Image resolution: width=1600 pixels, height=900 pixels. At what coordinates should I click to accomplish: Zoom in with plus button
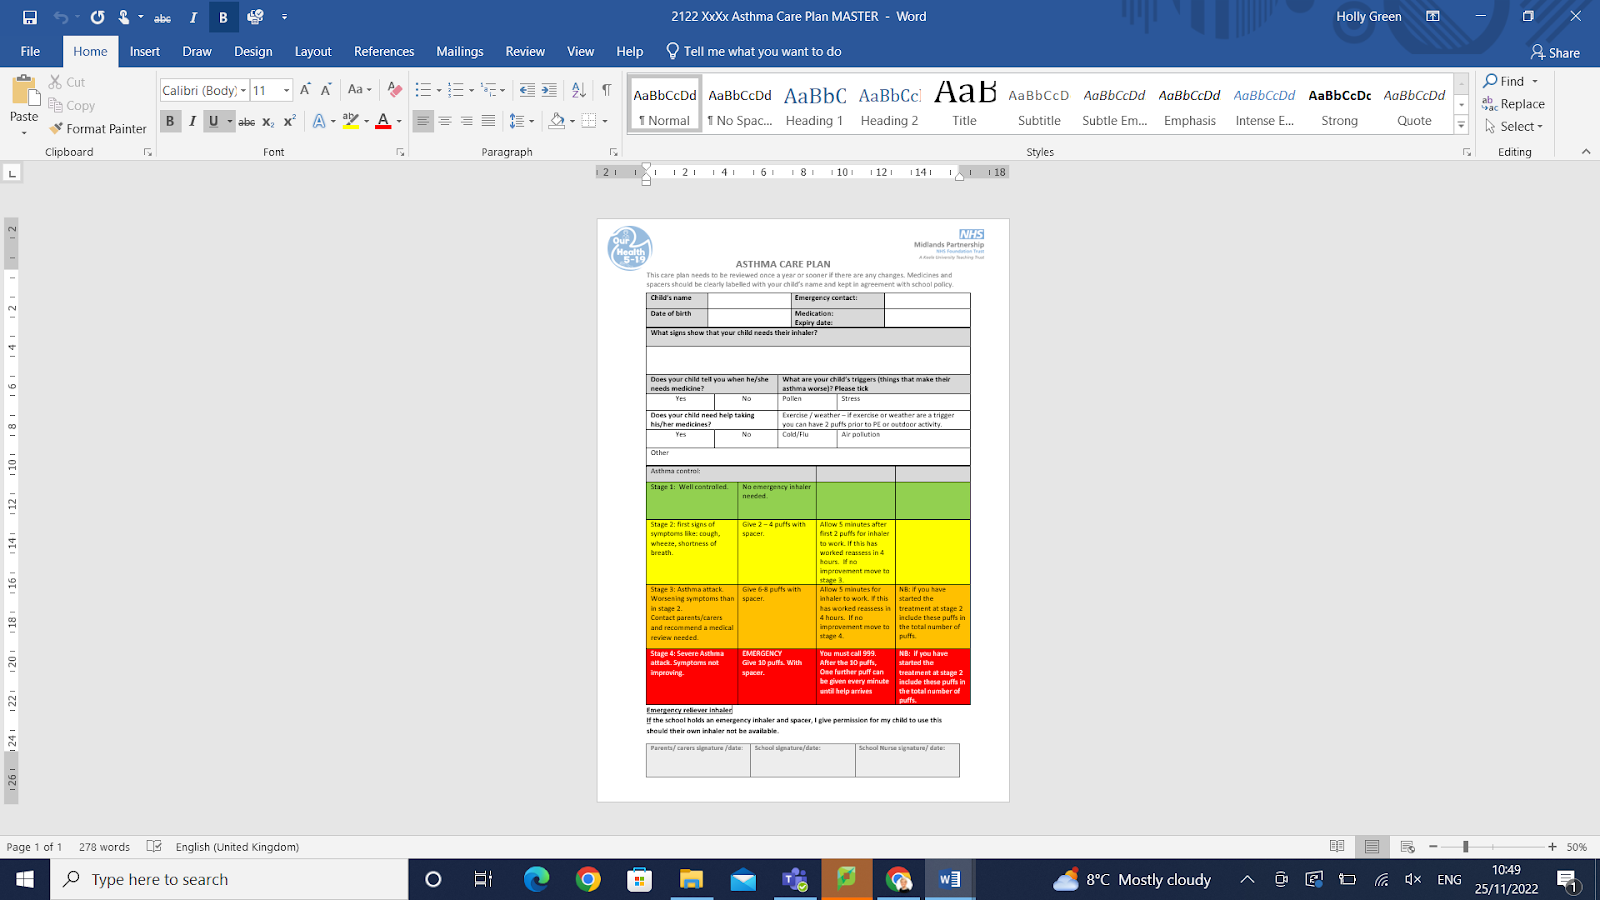[1552, 847]
